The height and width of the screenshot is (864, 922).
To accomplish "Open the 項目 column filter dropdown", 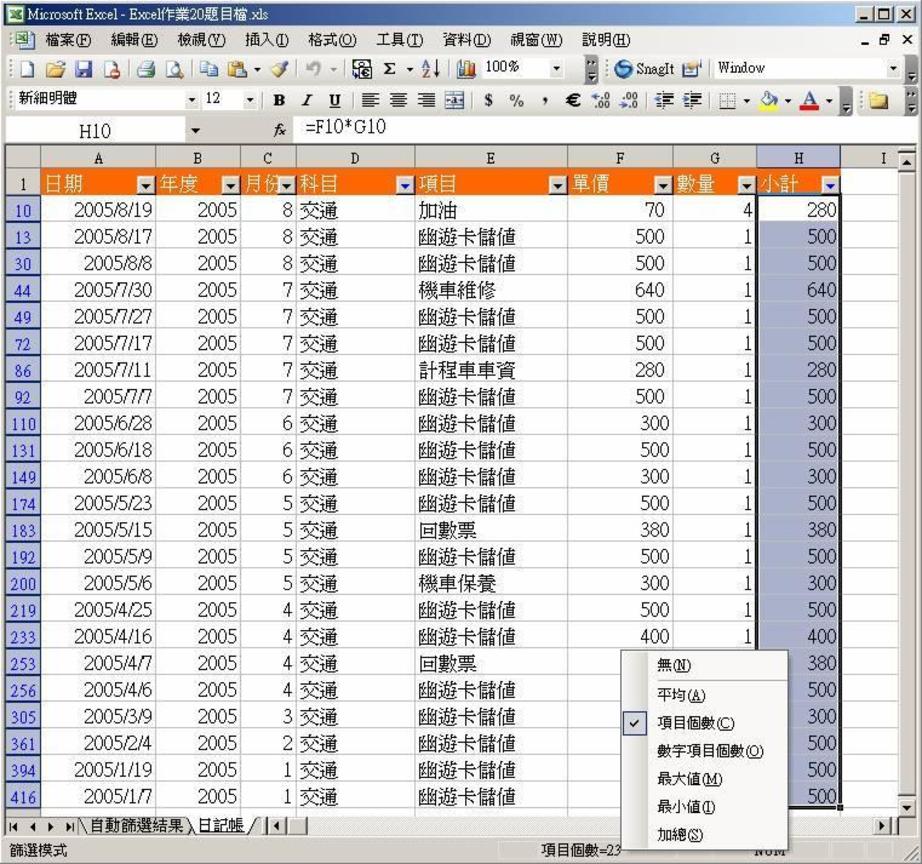I will tap(557, 185).
